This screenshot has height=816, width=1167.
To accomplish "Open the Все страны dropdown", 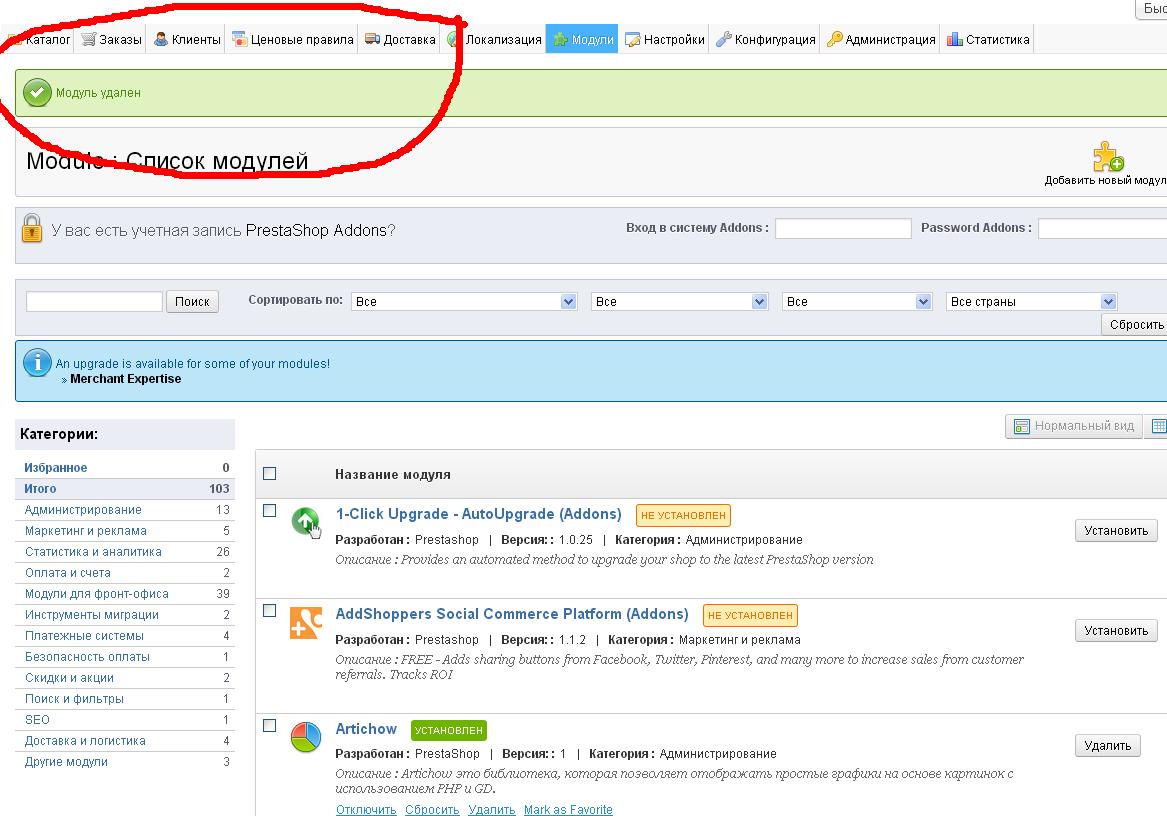I will click(x=1032, y=302).
